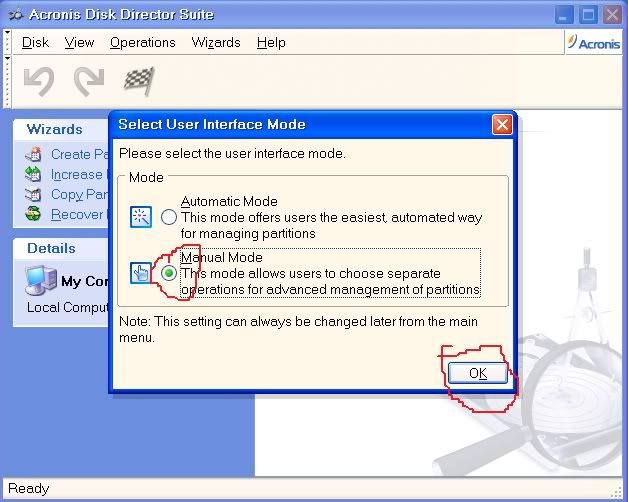Click the application icon in the title bar
Image resolution: width=628 pixels, height=502 pixels.
[16, 15]
